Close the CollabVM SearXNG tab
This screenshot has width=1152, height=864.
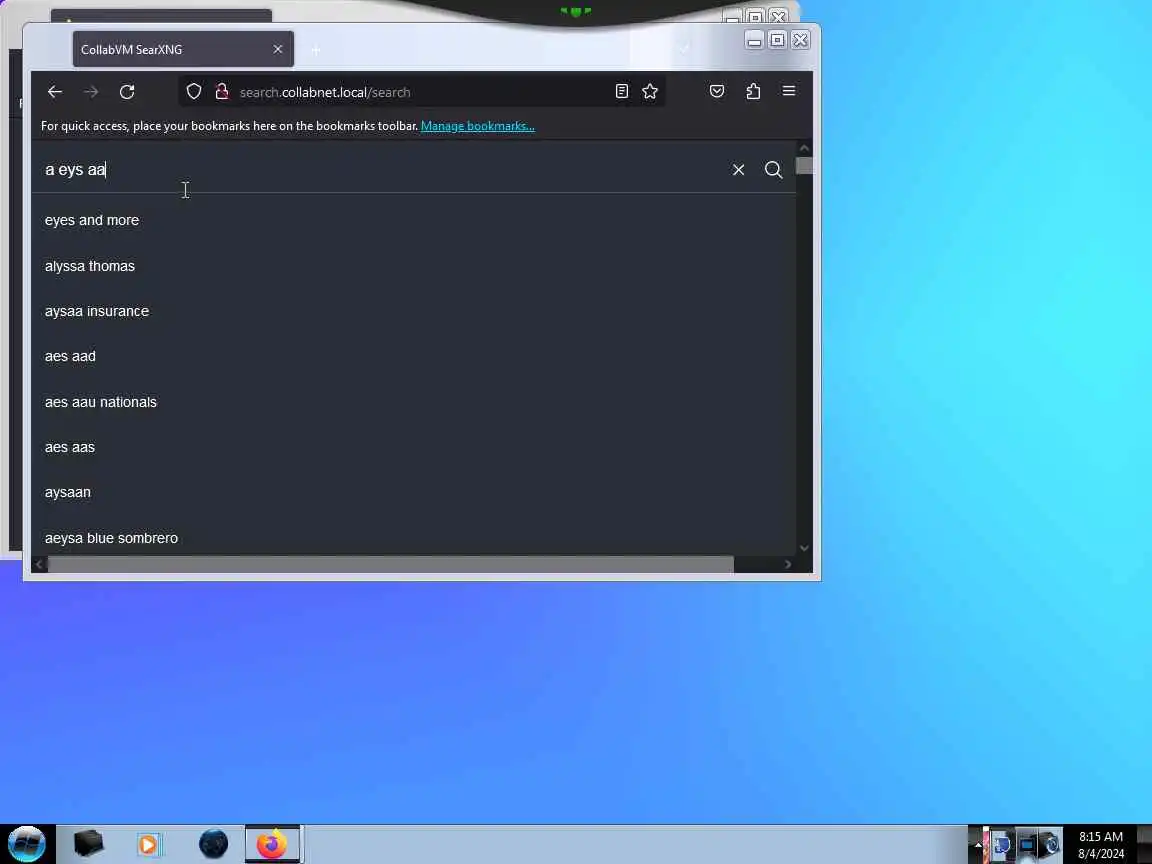pyautogui.click(x=278, y=49)
